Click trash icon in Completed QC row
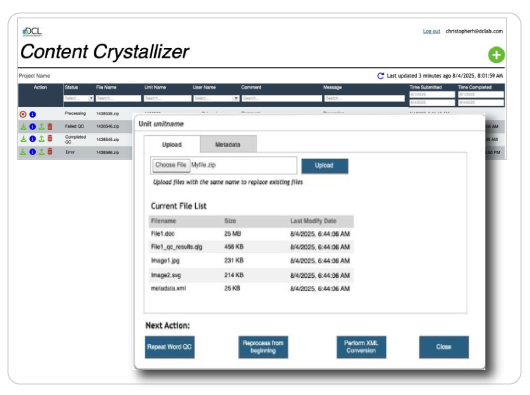The image size is (530, 395). coord(50,139)
